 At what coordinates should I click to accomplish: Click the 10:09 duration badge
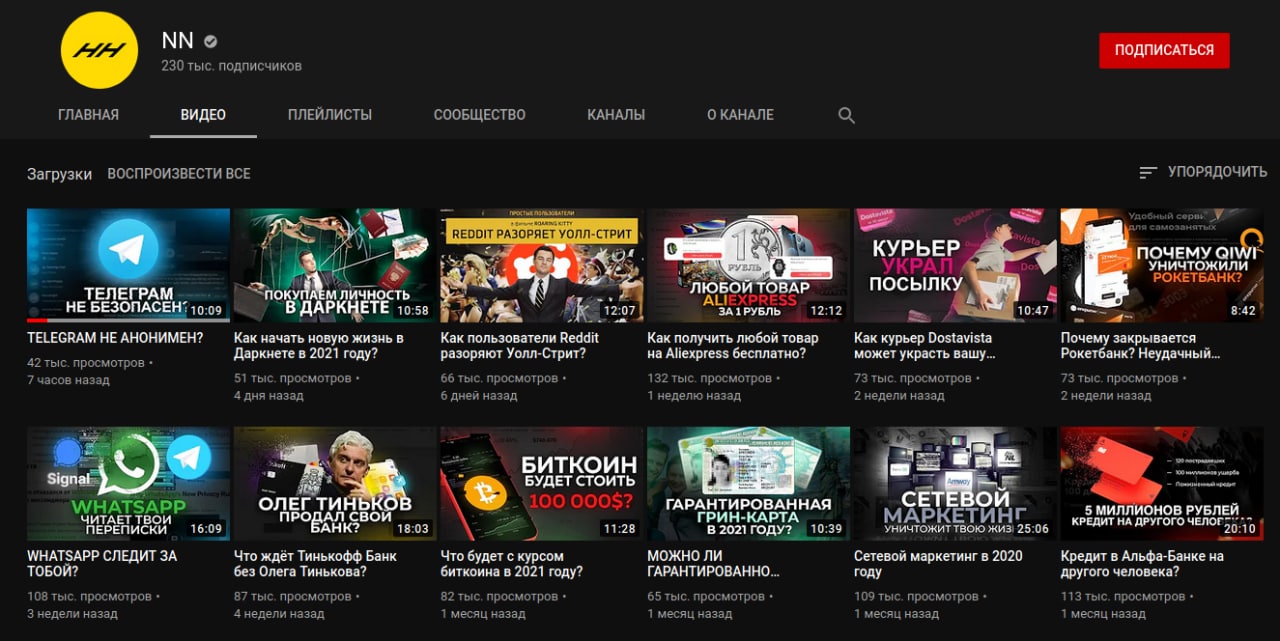coord(206,311)
